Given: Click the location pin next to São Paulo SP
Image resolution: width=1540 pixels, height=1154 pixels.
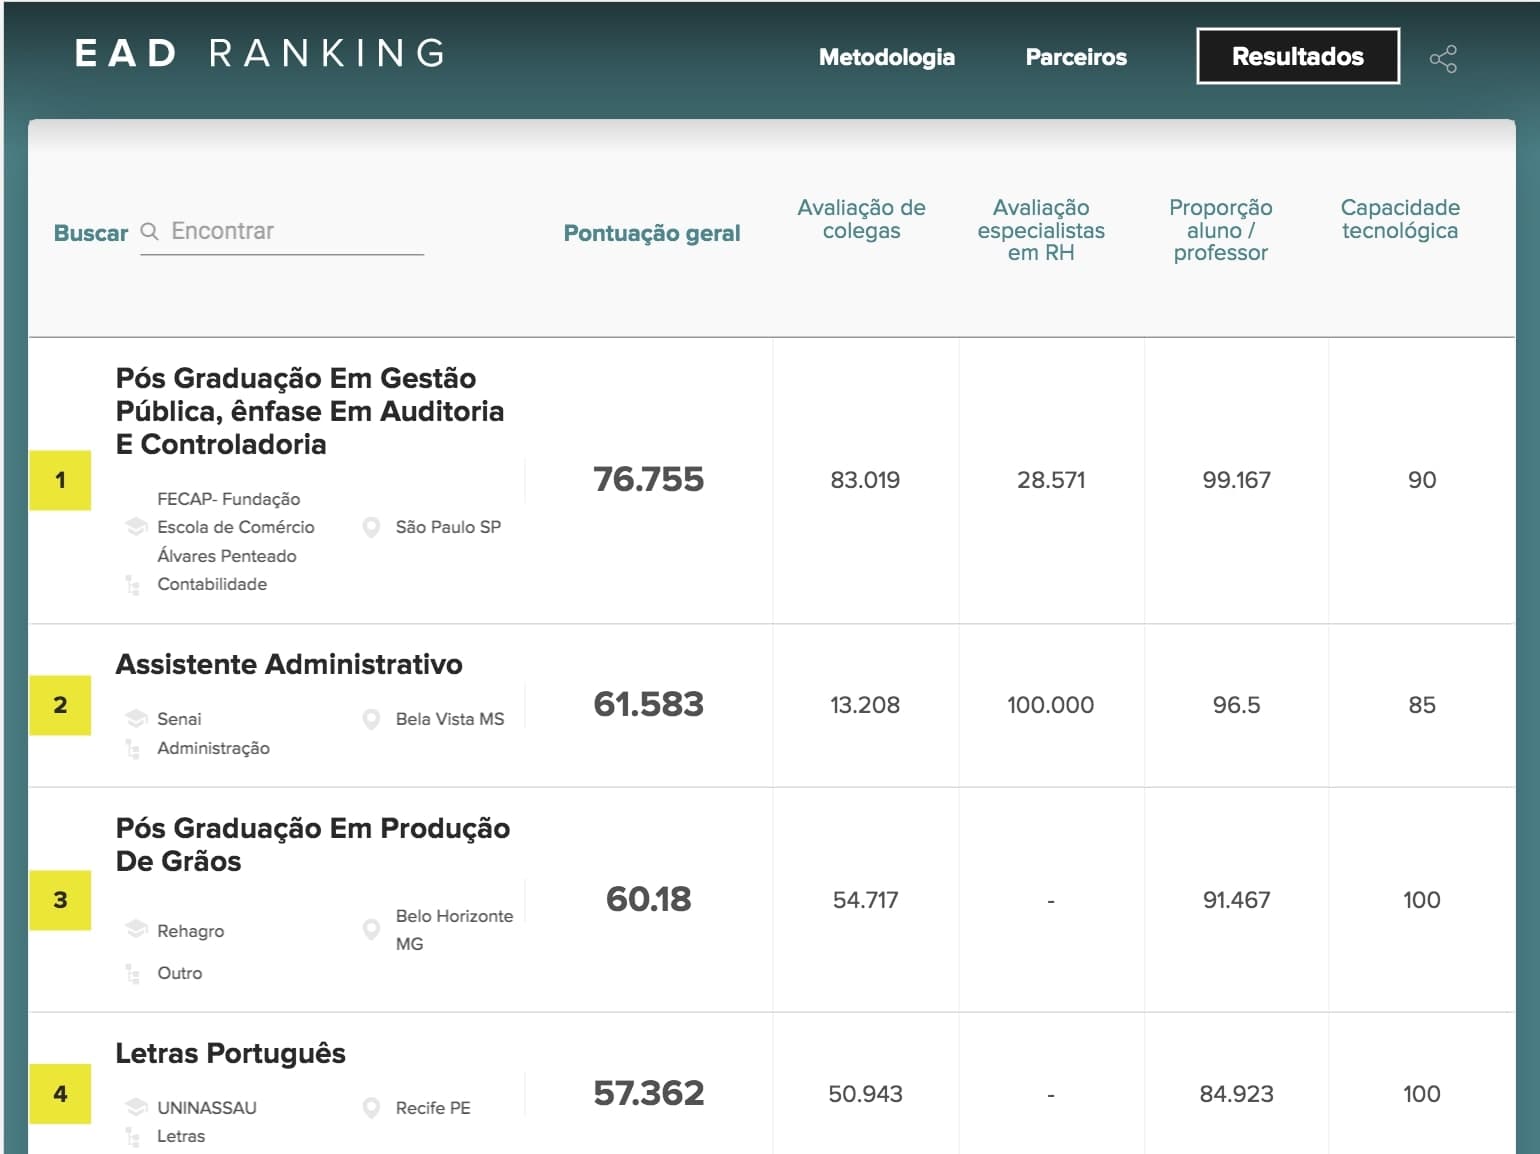Looking at the screenshot, I should [x=373, y=524].
